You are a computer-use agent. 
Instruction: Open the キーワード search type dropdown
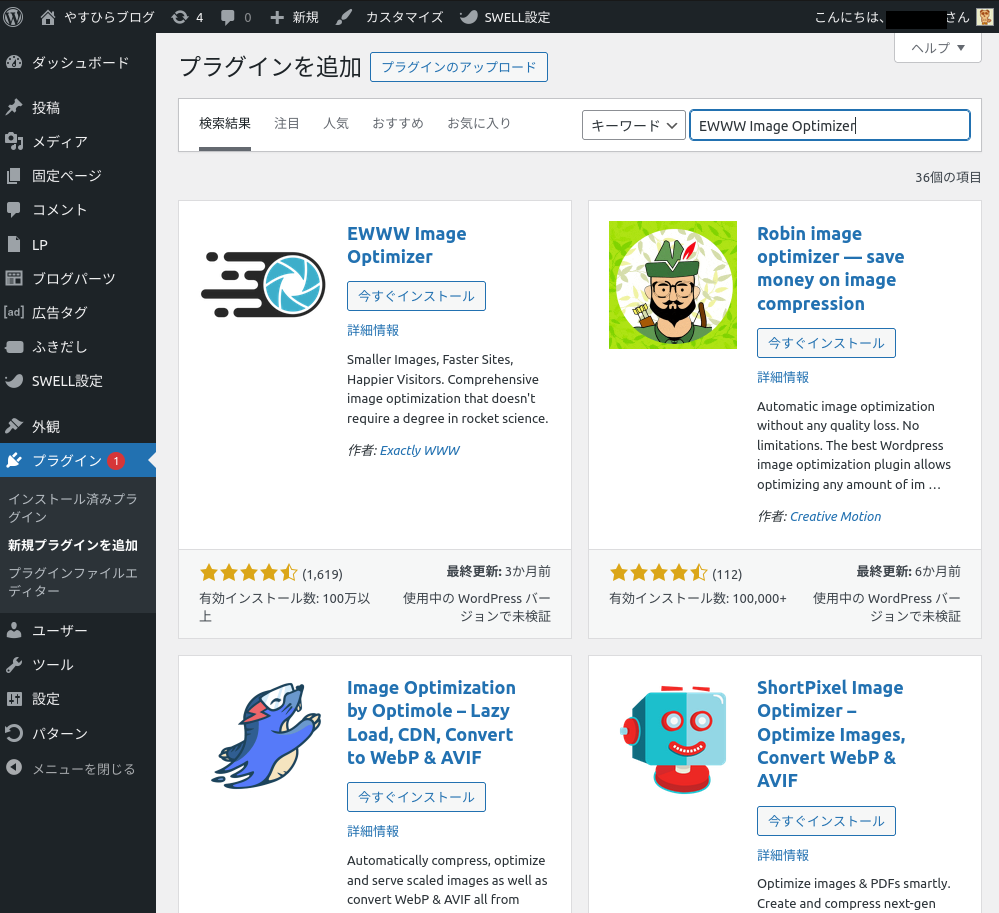point(633,125)
